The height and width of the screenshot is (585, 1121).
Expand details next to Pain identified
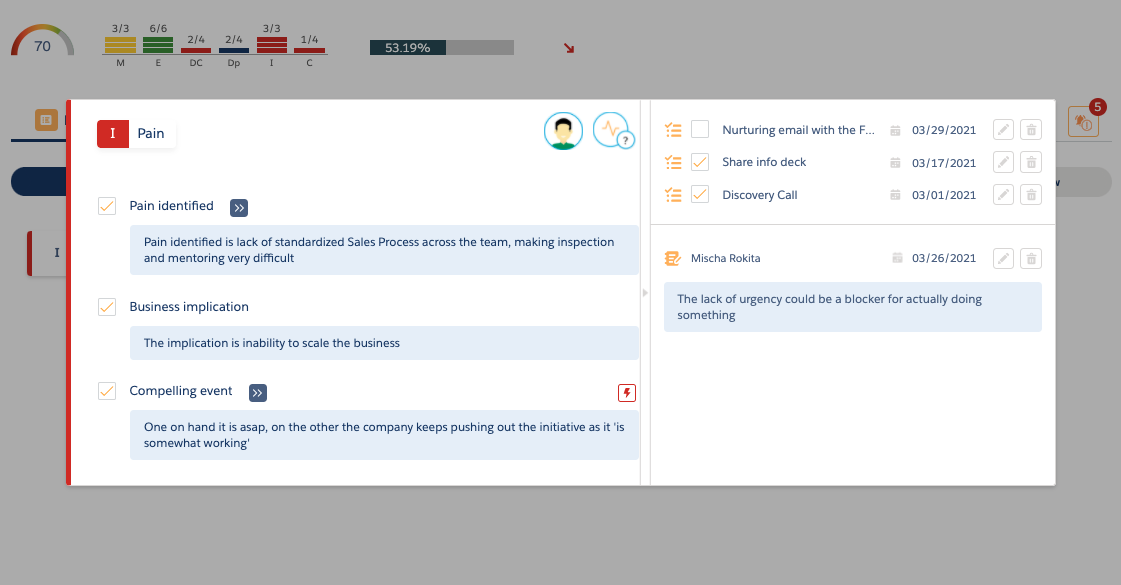239,208
